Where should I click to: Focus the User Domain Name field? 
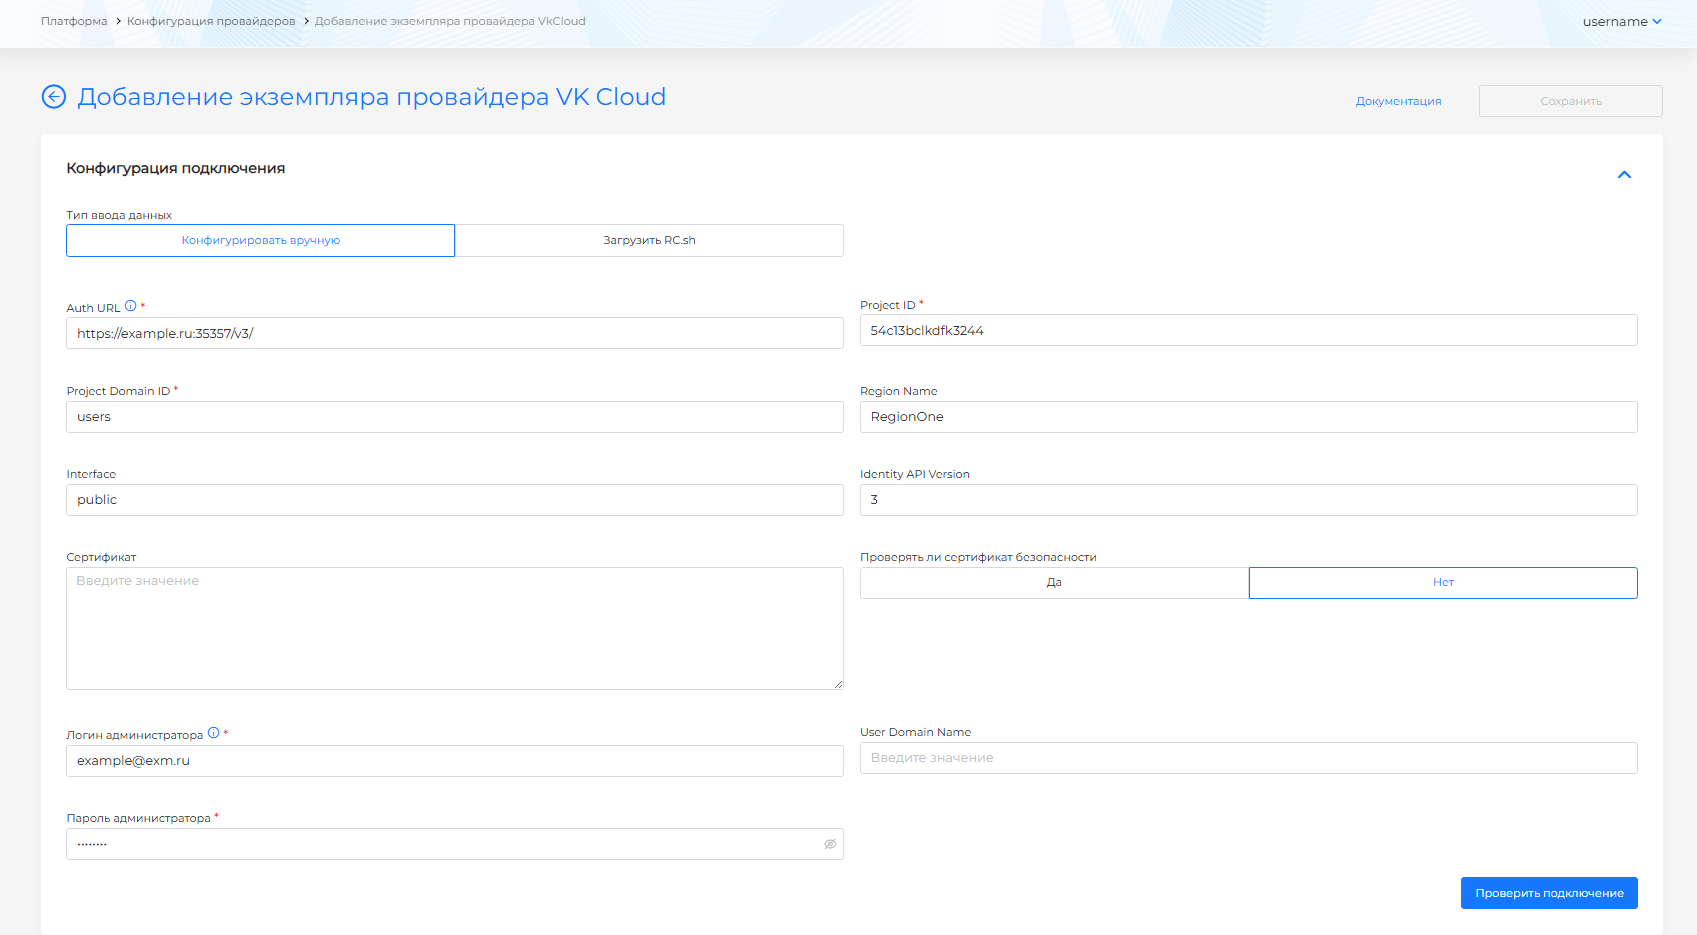(1248, 758)
